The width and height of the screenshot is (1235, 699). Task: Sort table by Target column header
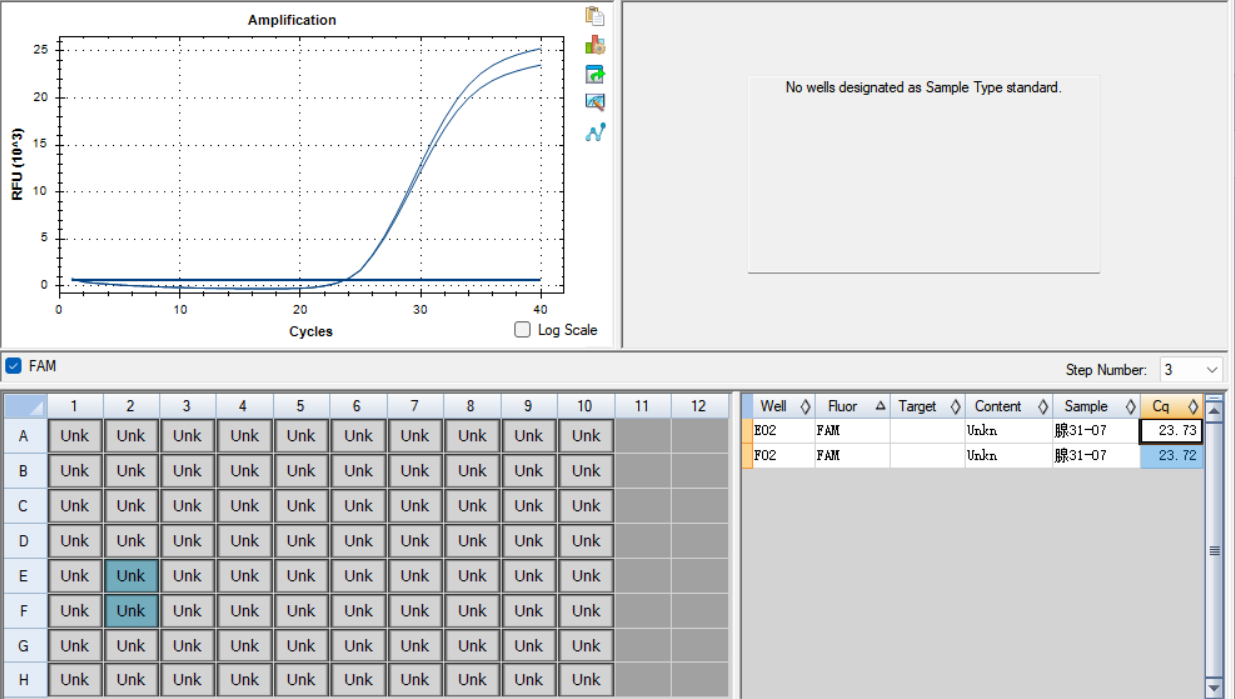[927, 406]
